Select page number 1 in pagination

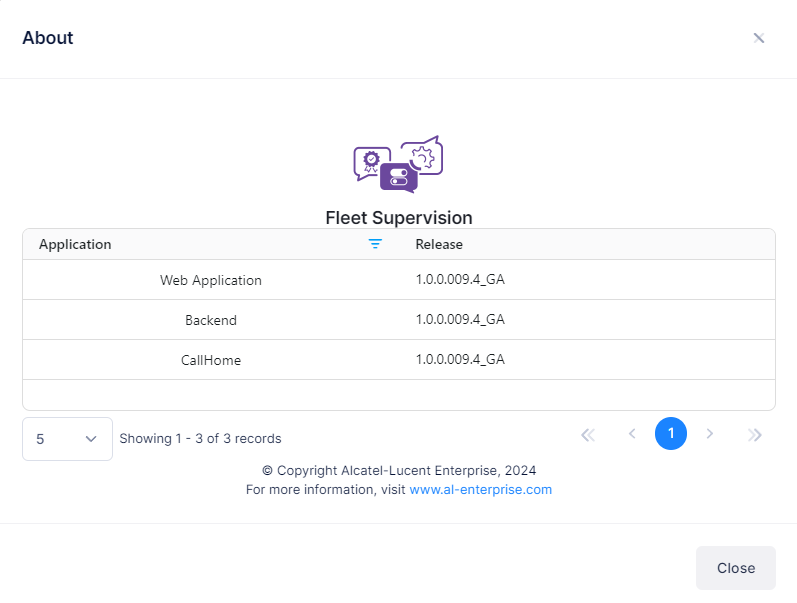671,434
